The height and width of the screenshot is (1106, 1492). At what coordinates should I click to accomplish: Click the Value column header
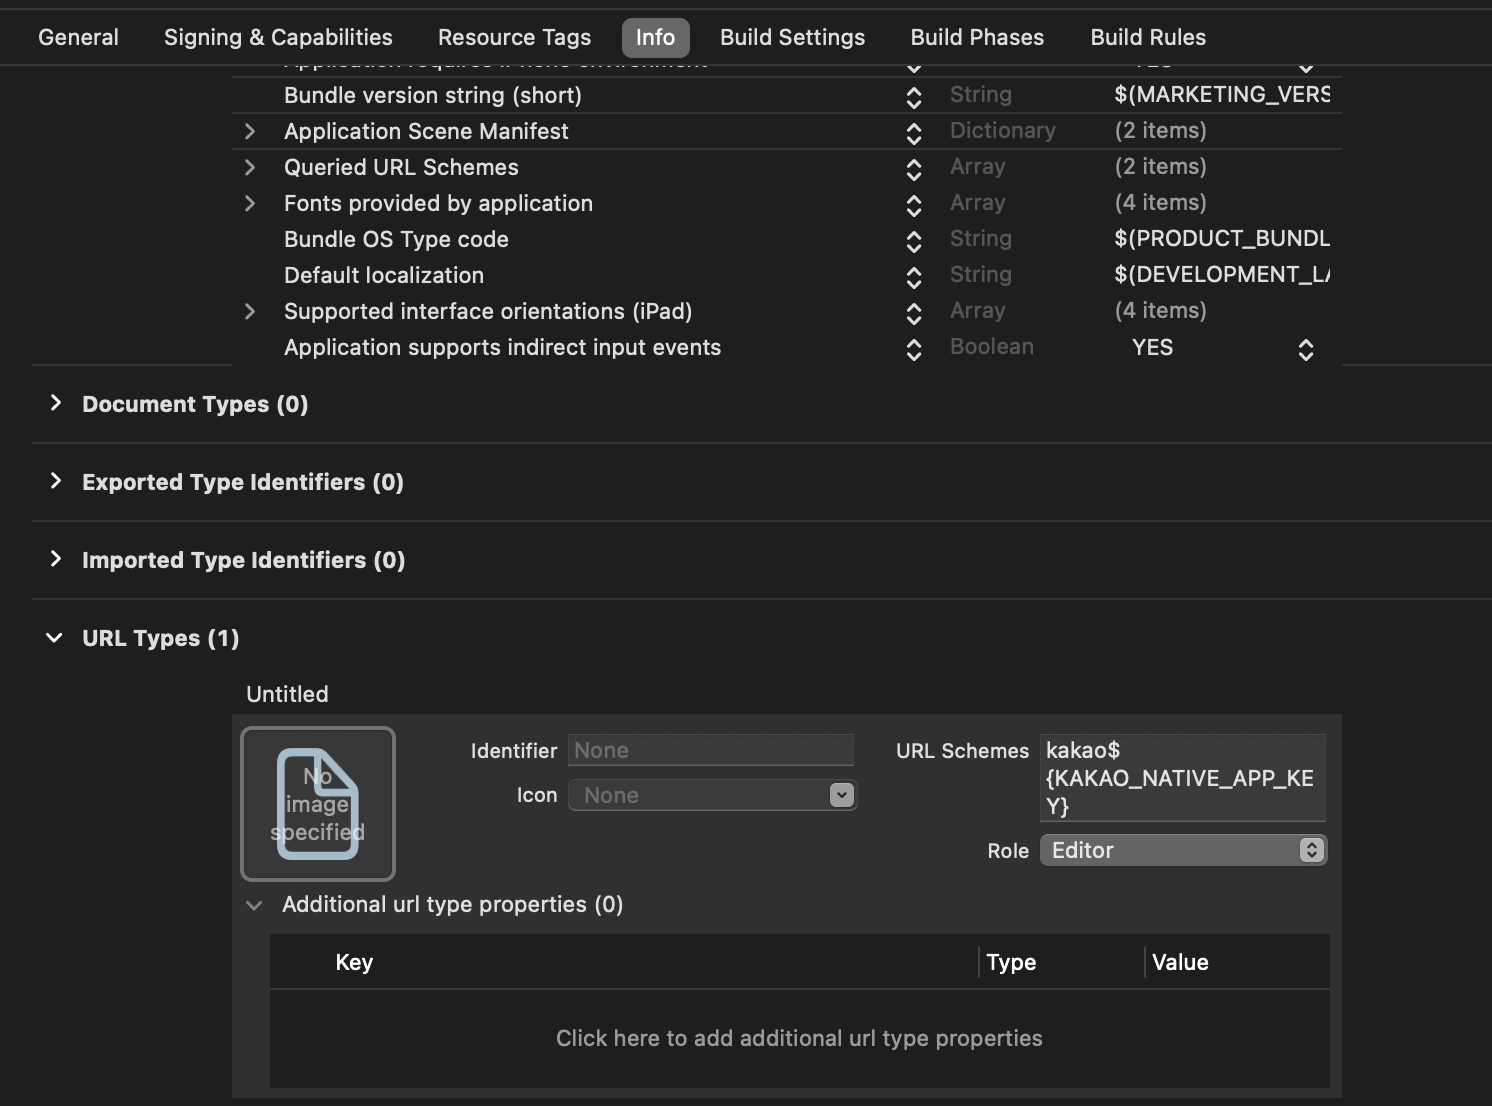[1180, 962]
